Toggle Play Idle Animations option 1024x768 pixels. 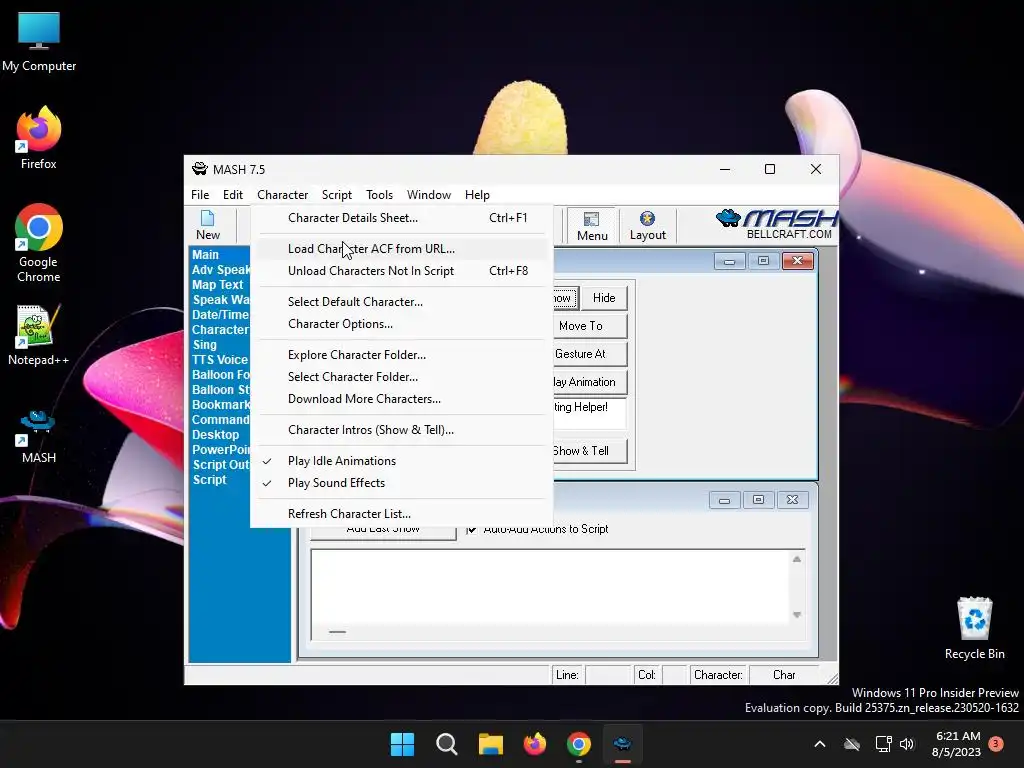[401, 461]
